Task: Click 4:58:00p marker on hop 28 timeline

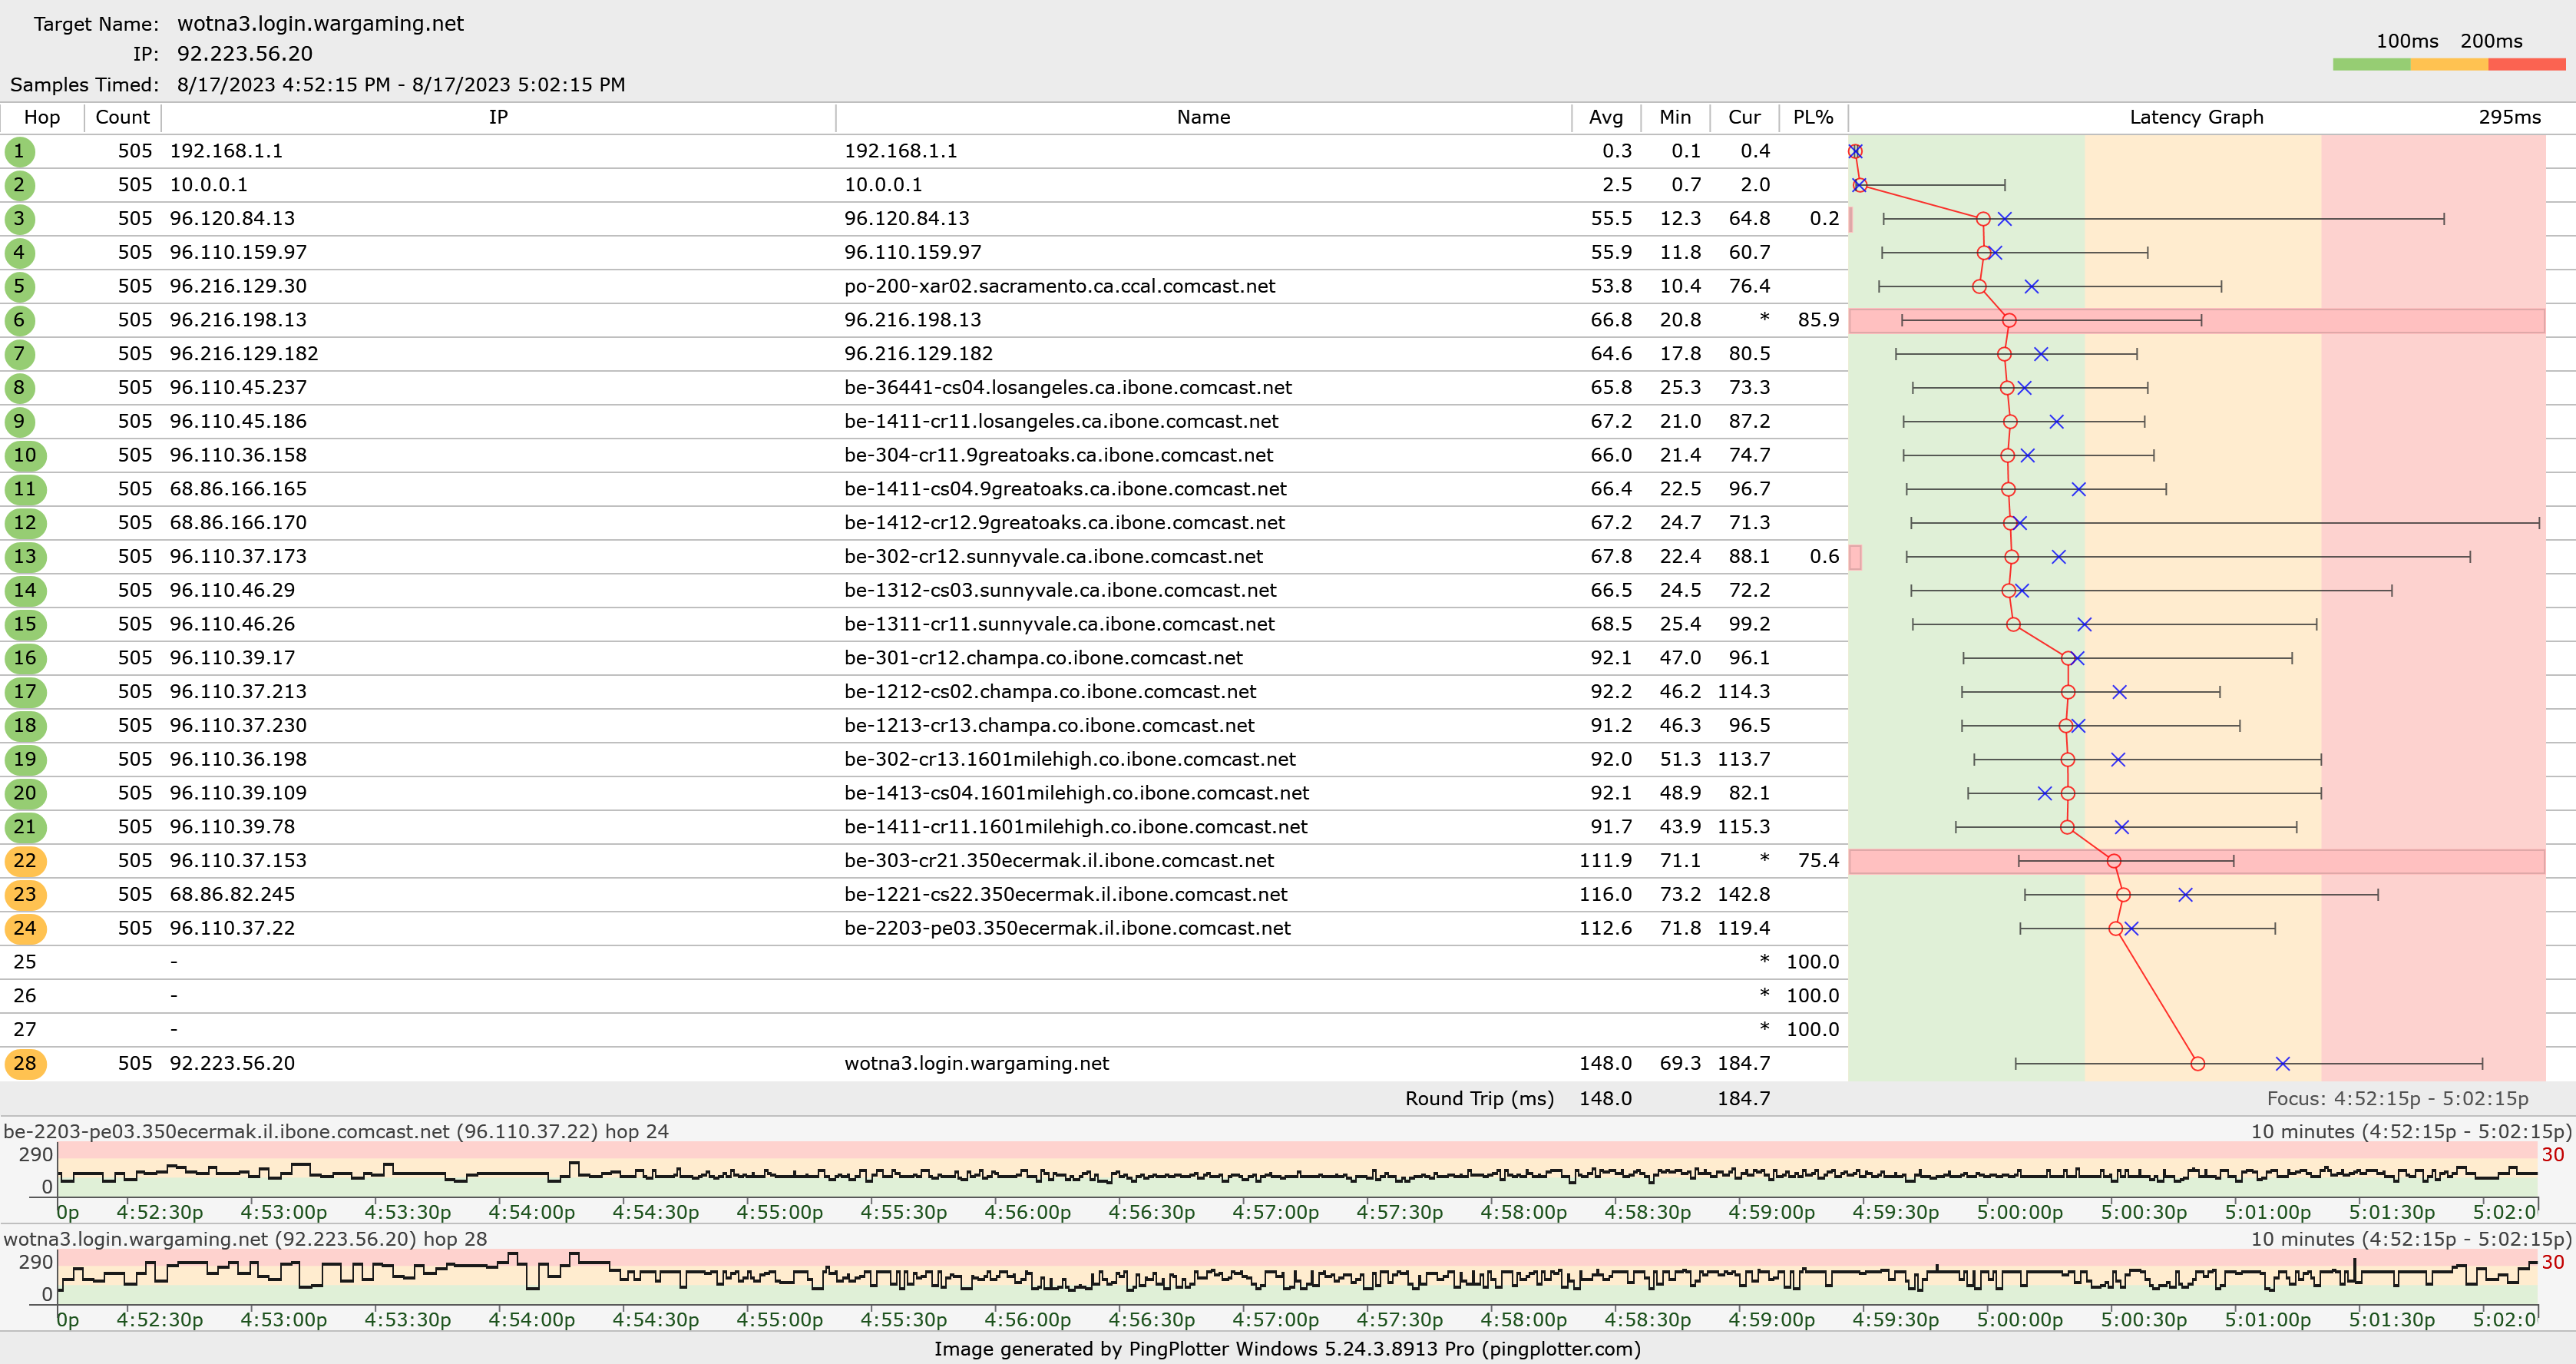Action: [1523, 1319]
